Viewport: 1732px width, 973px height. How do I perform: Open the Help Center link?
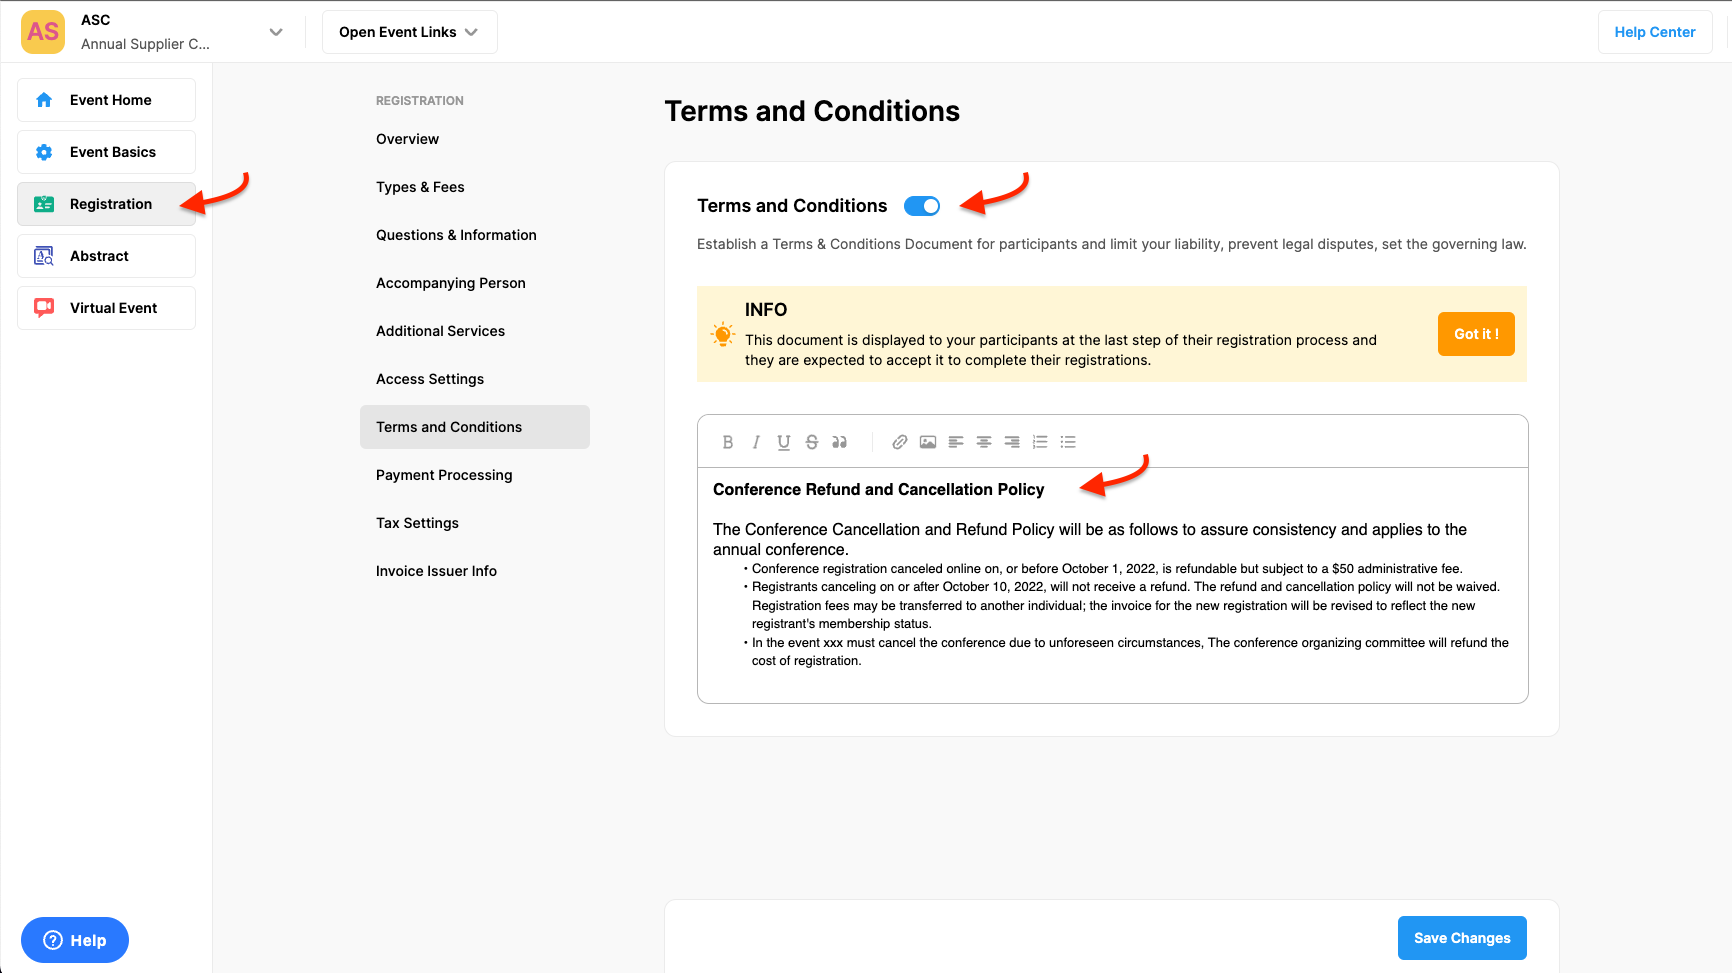1654,32
